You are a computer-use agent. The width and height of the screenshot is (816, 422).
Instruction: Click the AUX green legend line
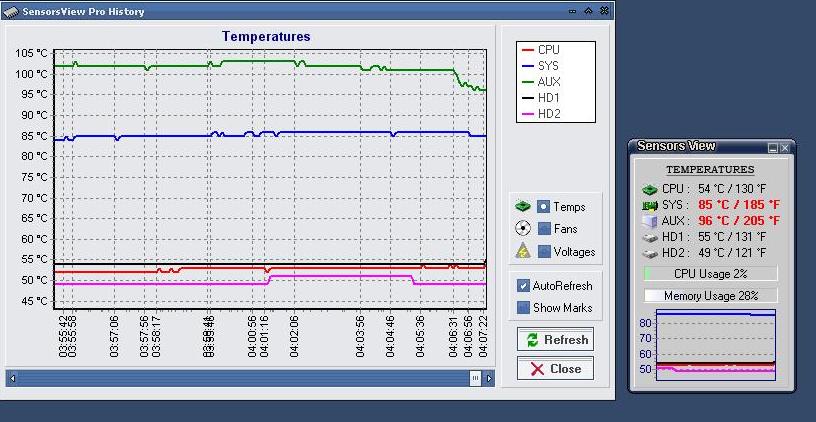pyautogui.click(x=528, y=82)
